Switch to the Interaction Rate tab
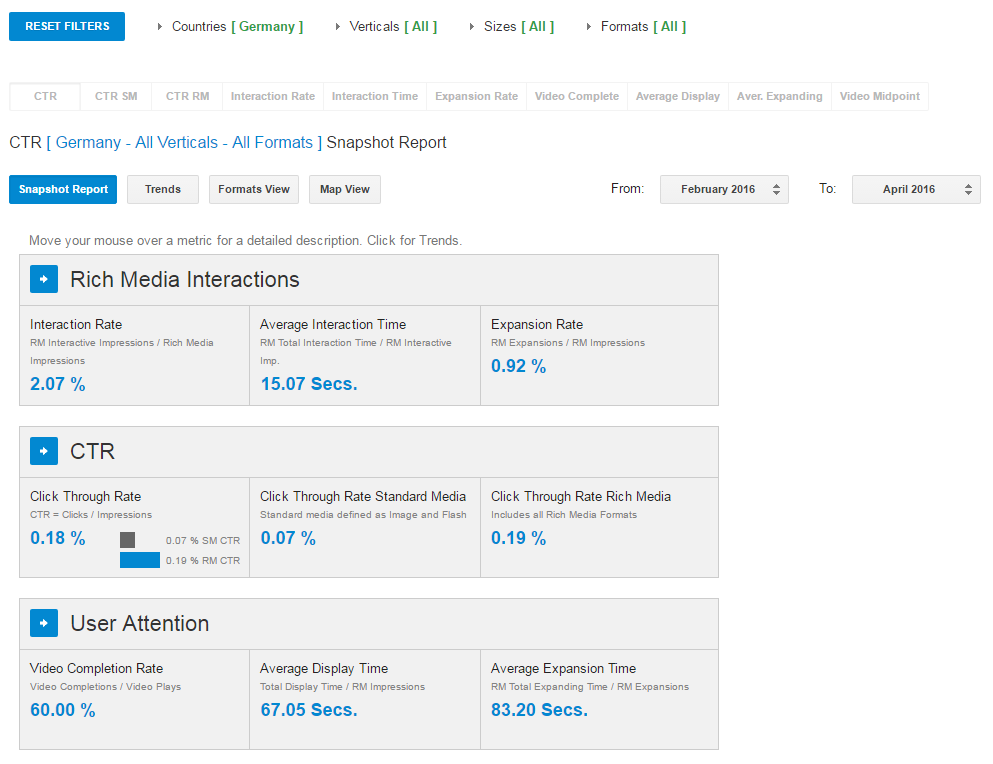The height and width of the screenshot is (764, 993). (273, 96)
